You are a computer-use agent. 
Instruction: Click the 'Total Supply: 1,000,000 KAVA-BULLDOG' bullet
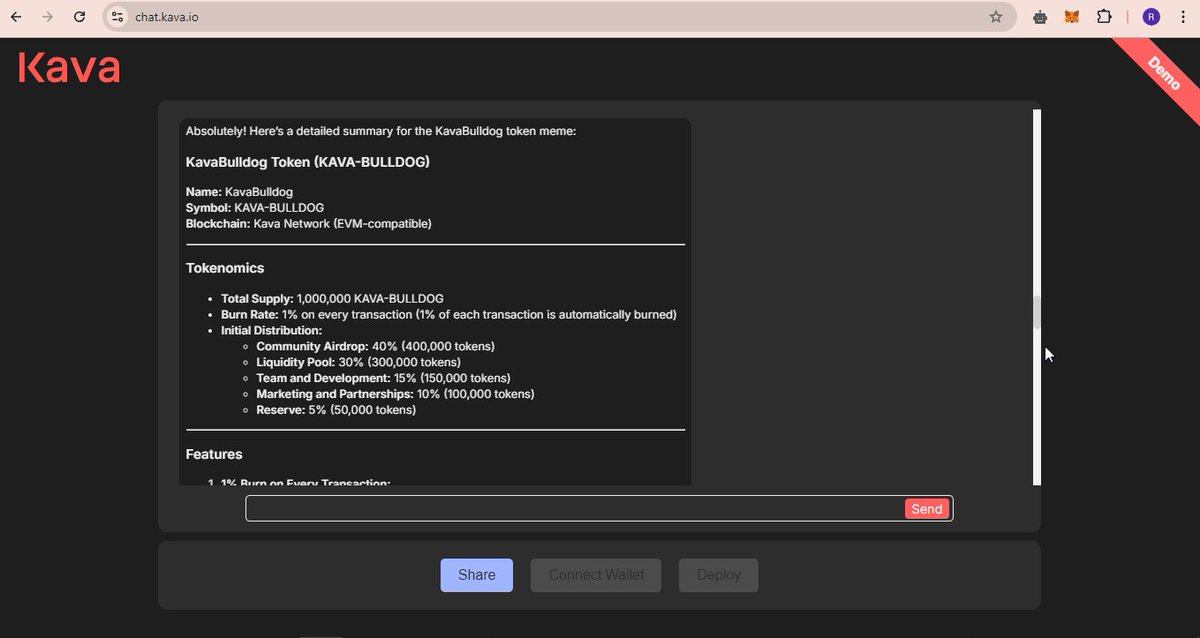coord(332,299)
